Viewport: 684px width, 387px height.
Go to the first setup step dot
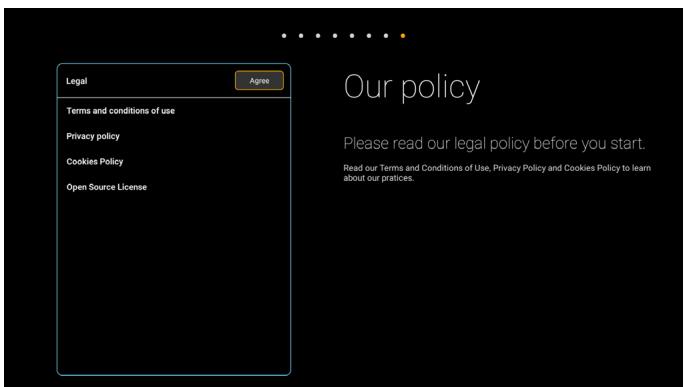tap(284, 36)
